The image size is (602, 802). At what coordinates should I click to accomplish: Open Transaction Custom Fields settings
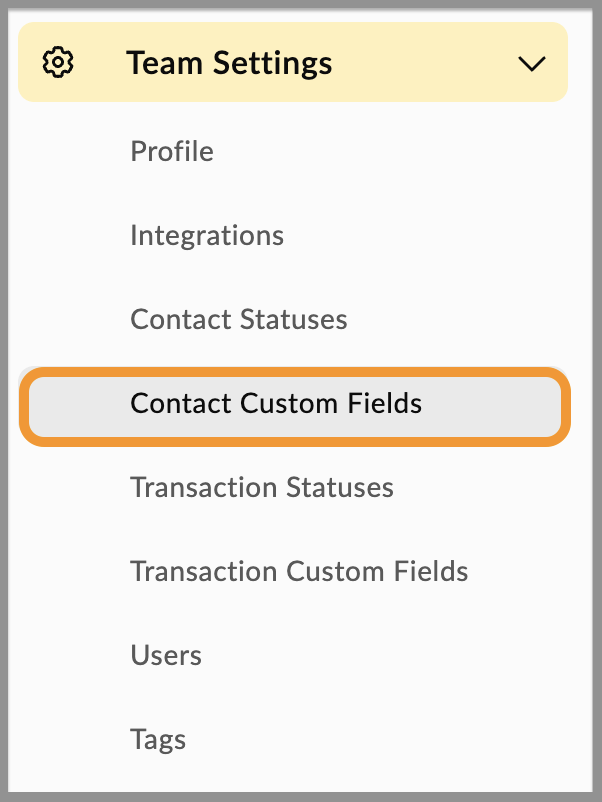click(x=299, y=572)
